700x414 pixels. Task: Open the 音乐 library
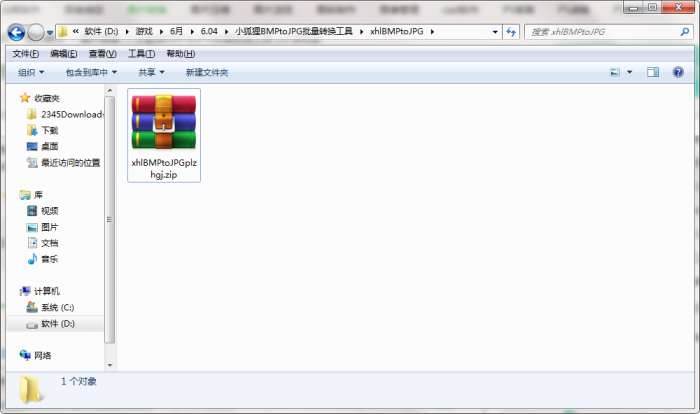50,259
